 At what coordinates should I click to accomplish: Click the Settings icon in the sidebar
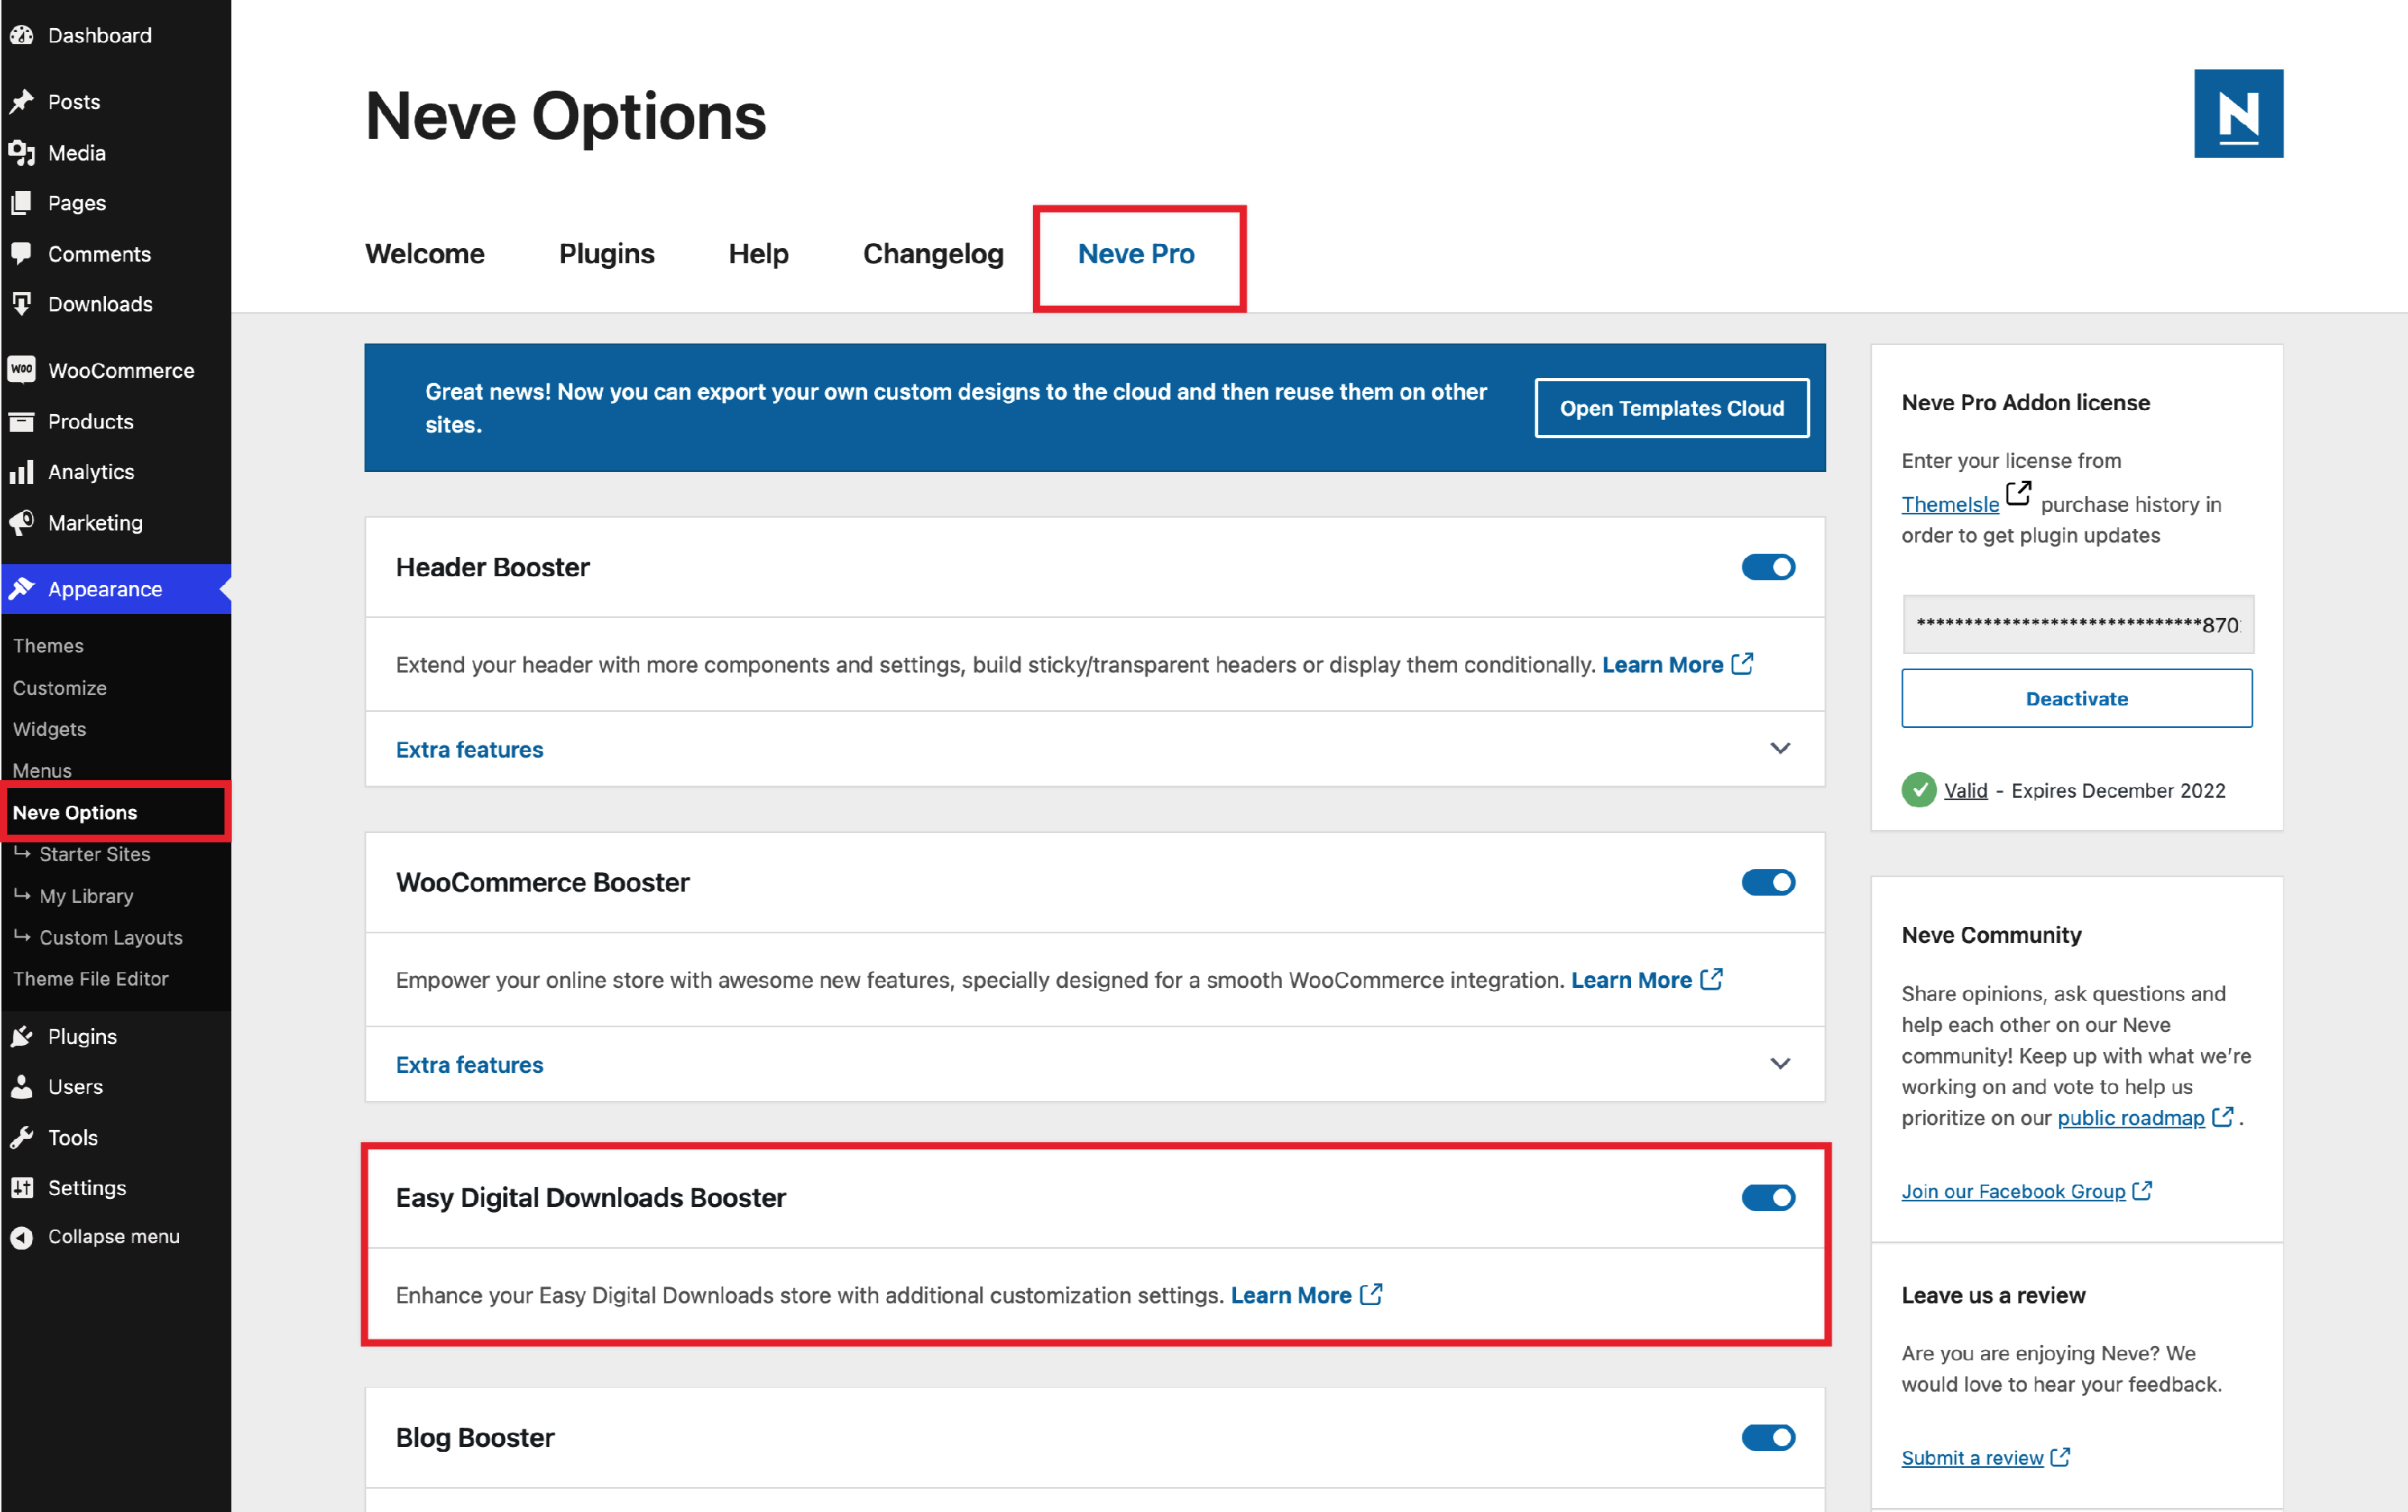tap(23, 1187)
